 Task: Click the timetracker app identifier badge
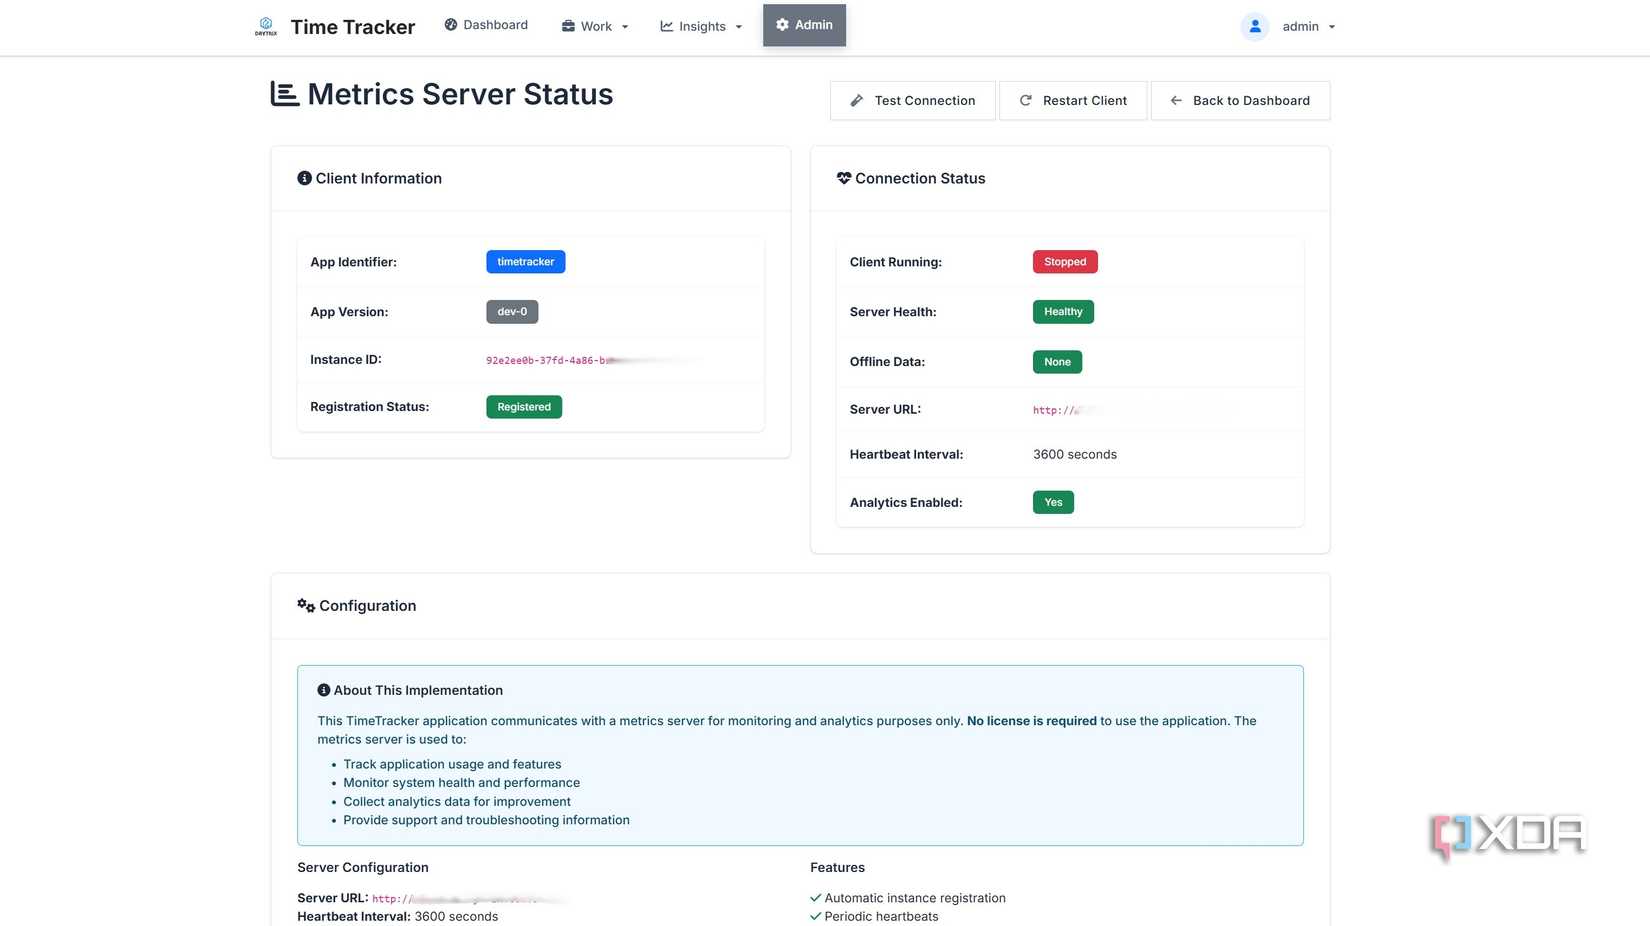point(526,262)
